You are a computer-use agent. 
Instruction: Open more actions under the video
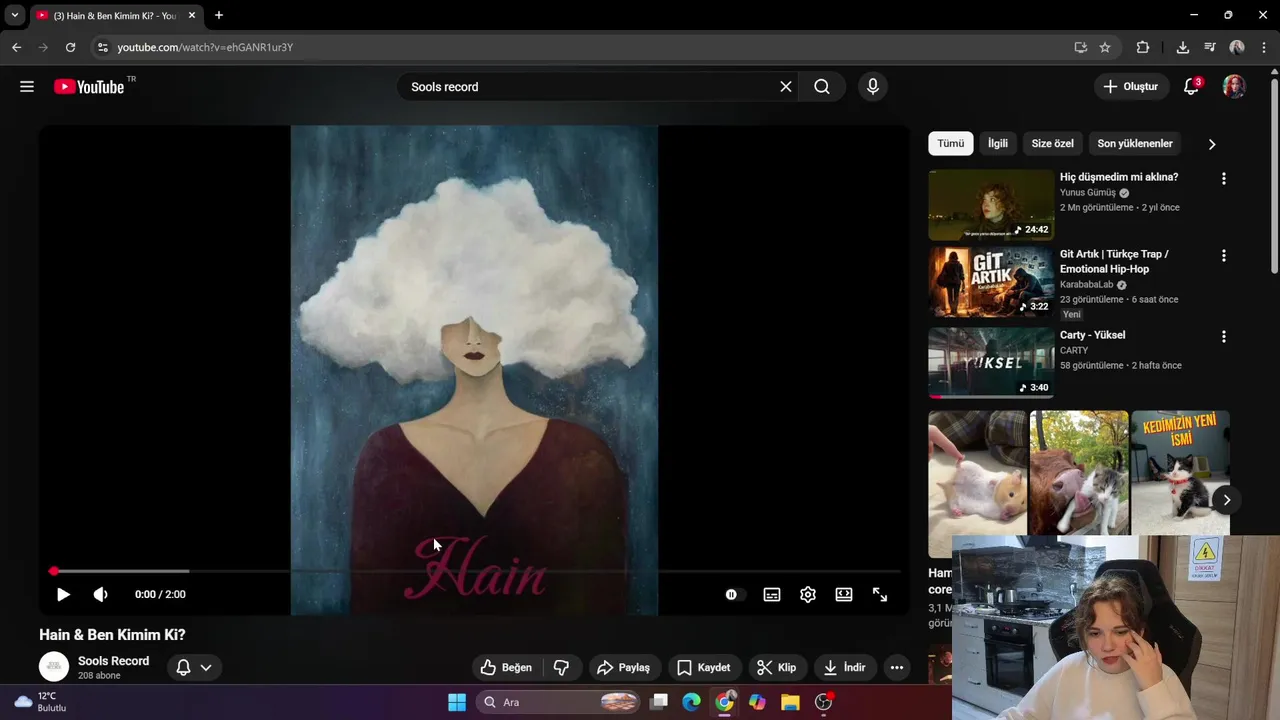[897, 667]
